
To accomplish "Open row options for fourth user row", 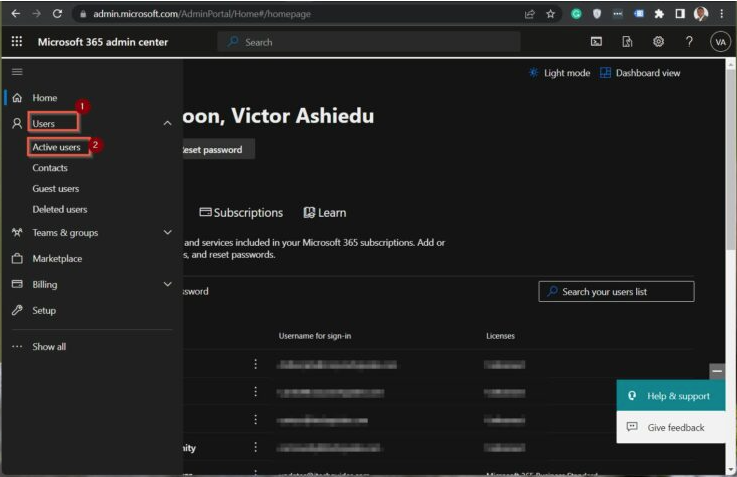I will point(255,447).
